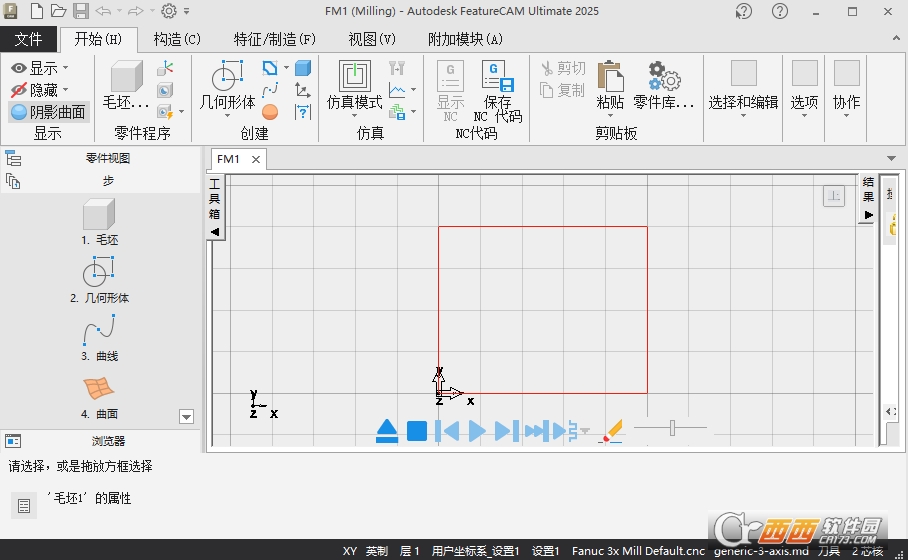Click the curve creation icon in ribbon
The height and width of the screenshot is (560, 908).
click(x=270, y=90)
